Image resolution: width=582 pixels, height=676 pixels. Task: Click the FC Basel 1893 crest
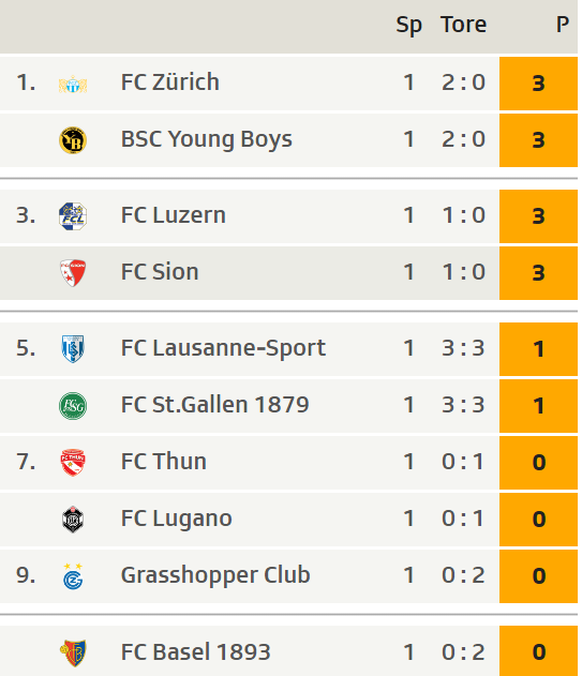(x=73, y=652)
